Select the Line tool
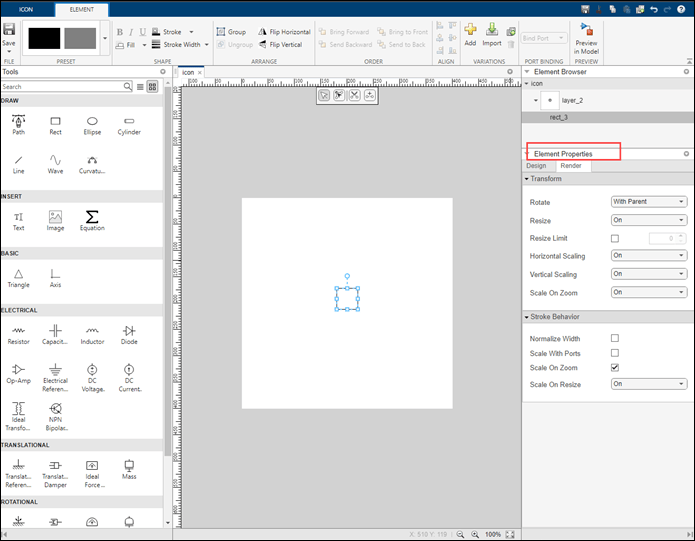The image size is (695, 541). point(18,164)
